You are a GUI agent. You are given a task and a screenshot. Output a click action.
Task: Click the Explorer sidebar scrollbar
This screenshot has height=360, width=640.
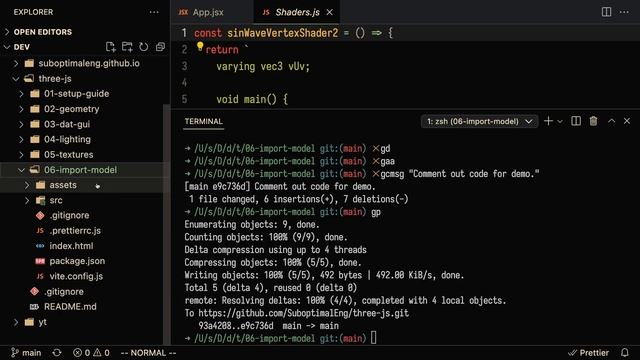[166, 224]
